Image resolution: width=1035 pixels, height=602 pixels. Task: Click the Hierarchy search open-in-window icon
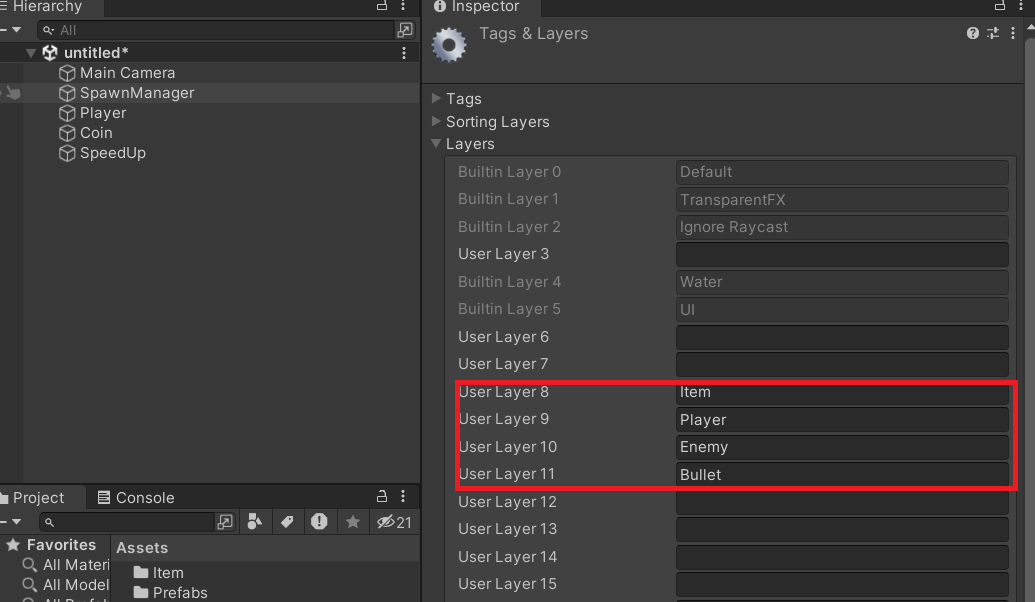tap(405, 30)
